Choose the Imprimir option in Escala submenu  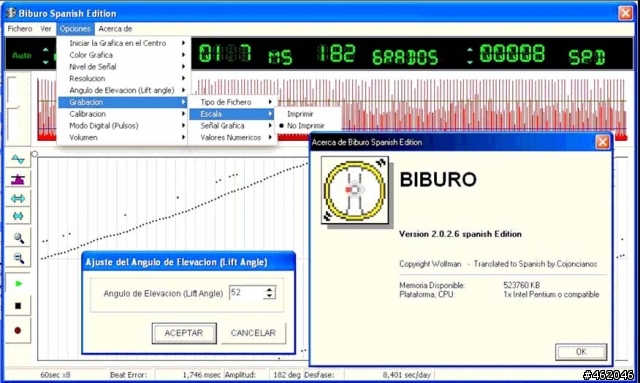tap(300, 114)
